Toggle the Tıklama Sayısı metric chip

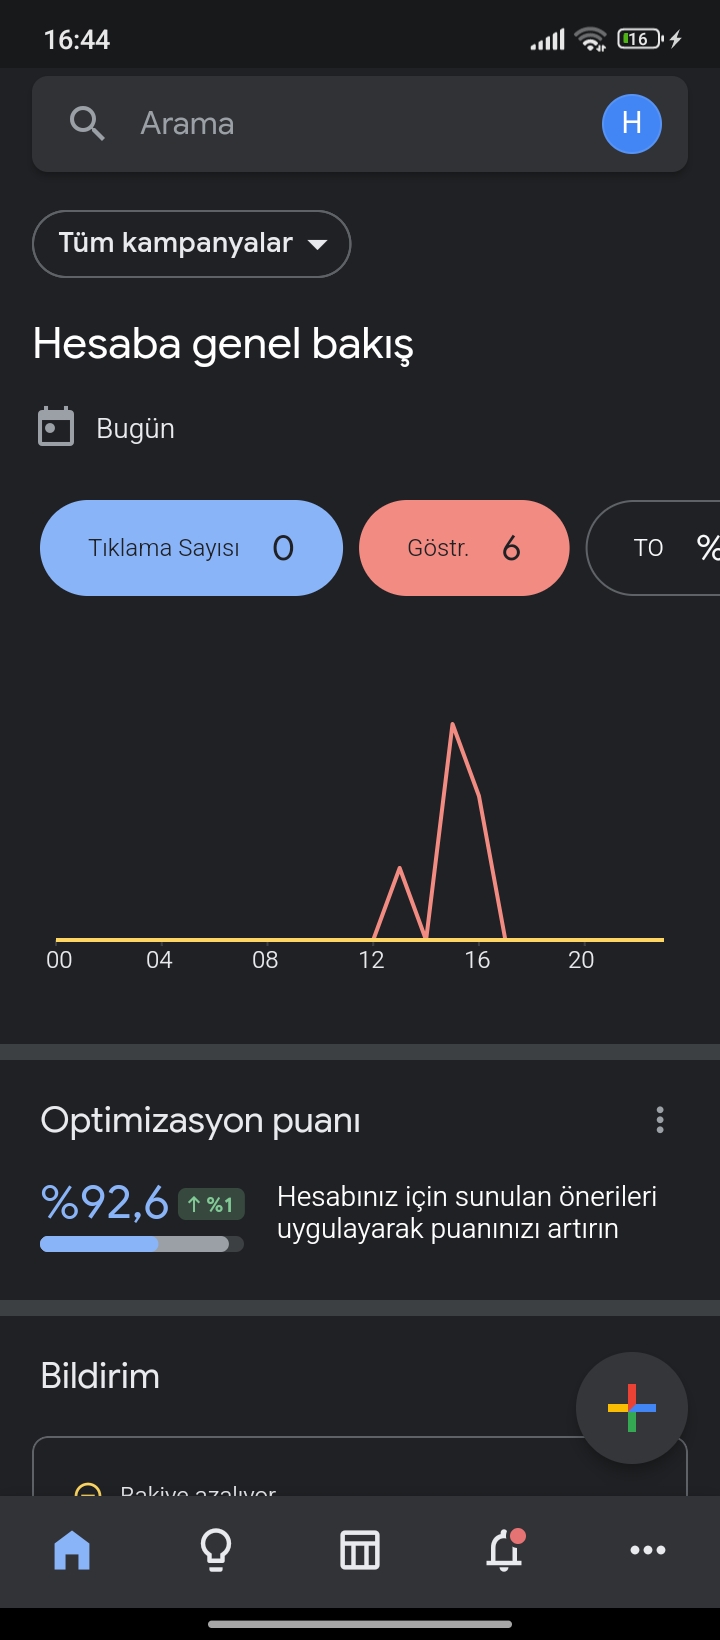pyautogui.click(x=191, y=548)
